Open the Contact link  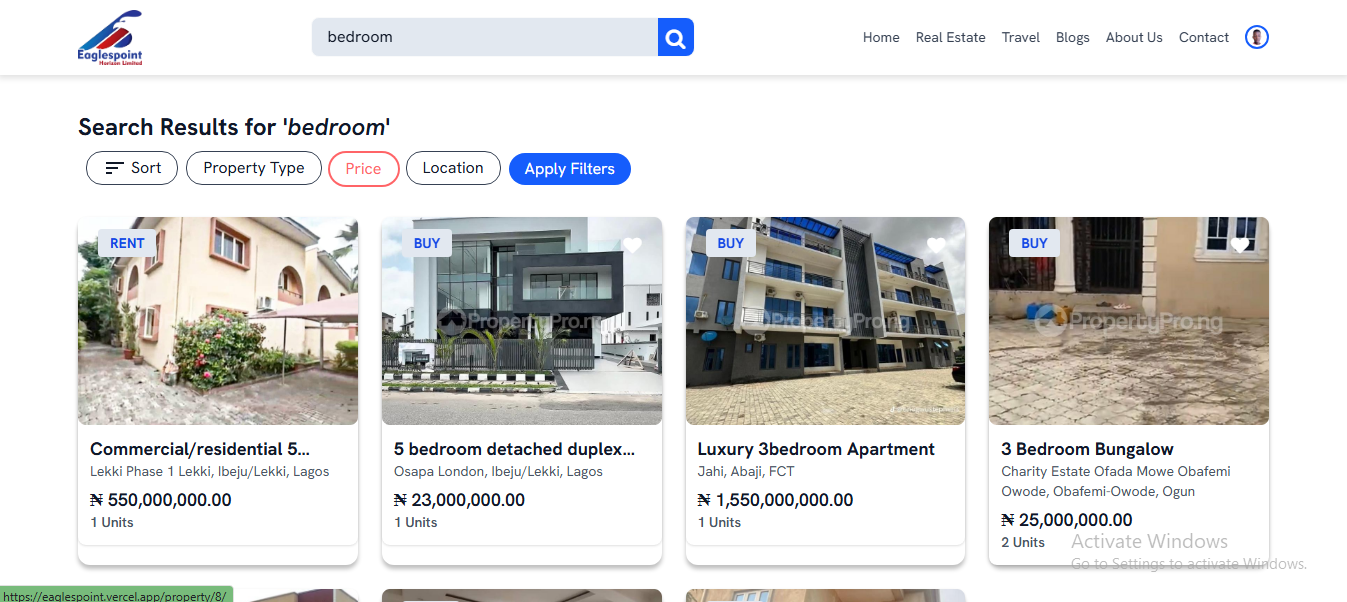pyautogui.click(x=1204, y=37)
